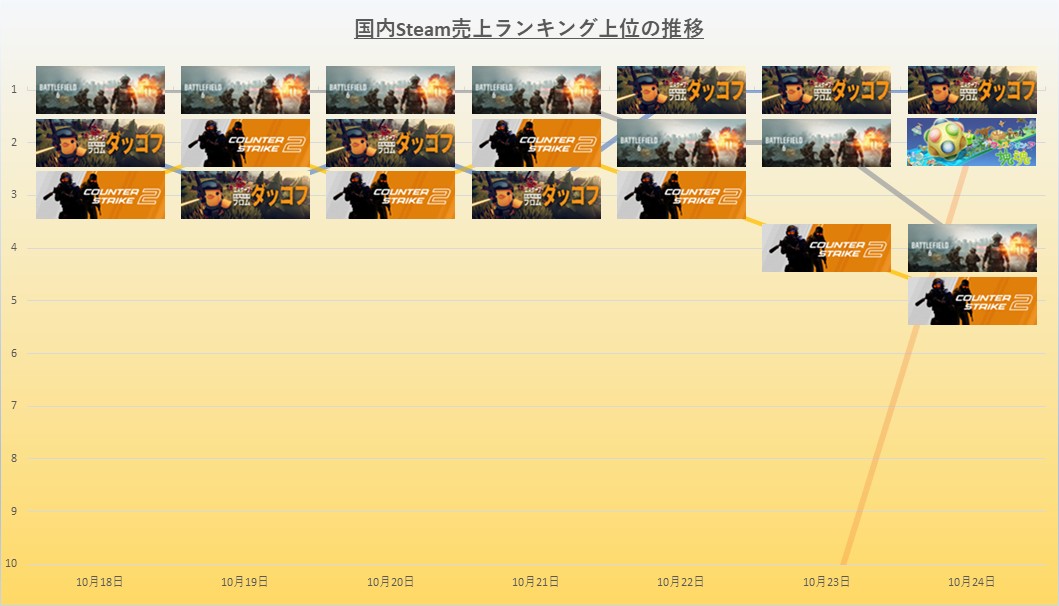Click the 10月18日 date axis label
The width and height of the screenshot is (1059, 606).
(100, 581)
